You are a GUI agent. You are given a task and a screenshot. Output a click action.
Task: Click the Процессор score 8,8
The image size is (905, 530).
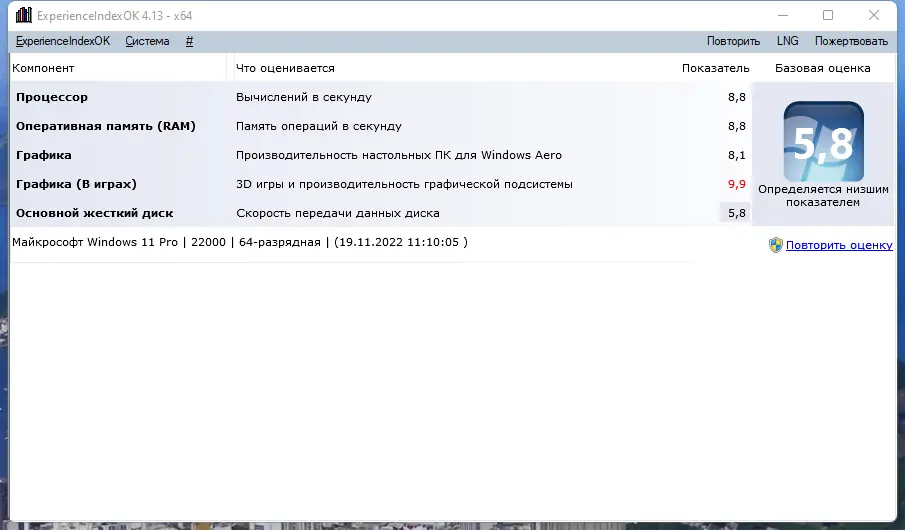[x=736, y=97]
